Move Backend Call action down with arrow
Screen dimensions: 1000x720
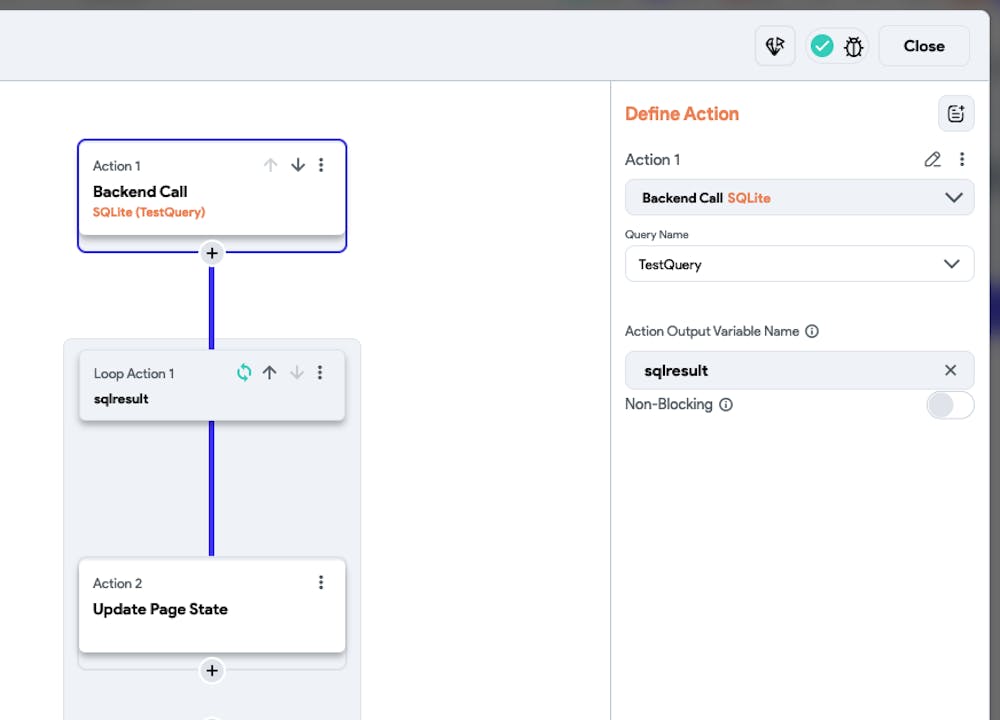pos(298,165)
